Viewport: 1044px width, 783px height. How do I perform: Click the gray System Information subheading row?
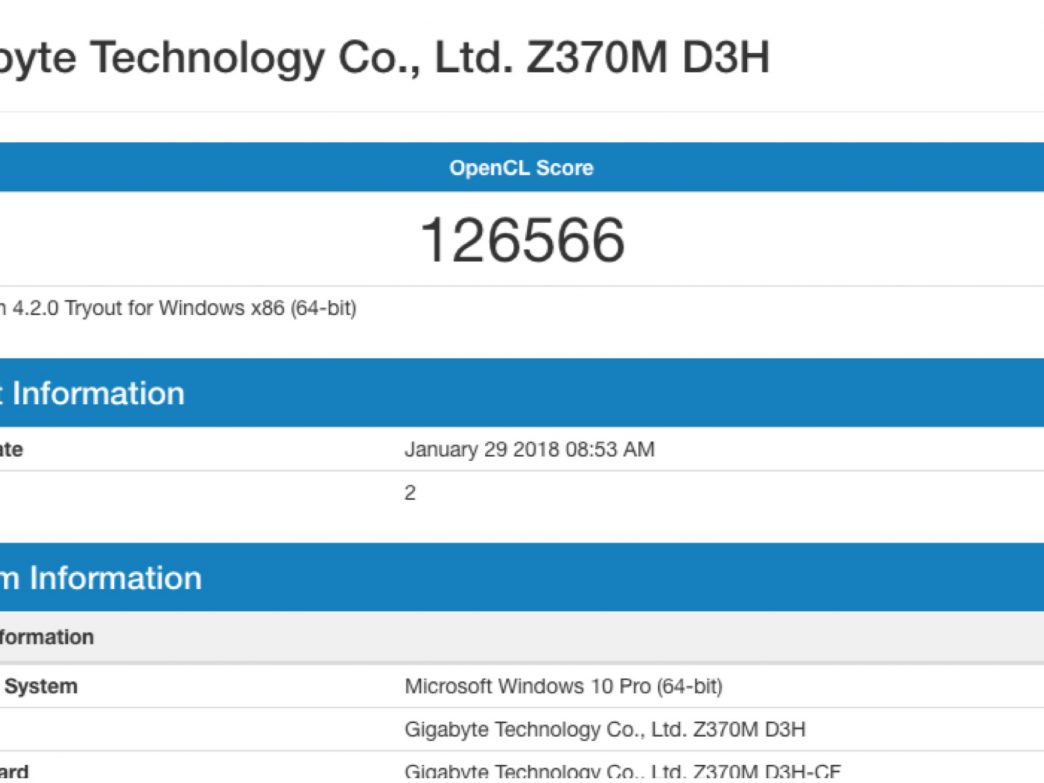pos(48,637)
